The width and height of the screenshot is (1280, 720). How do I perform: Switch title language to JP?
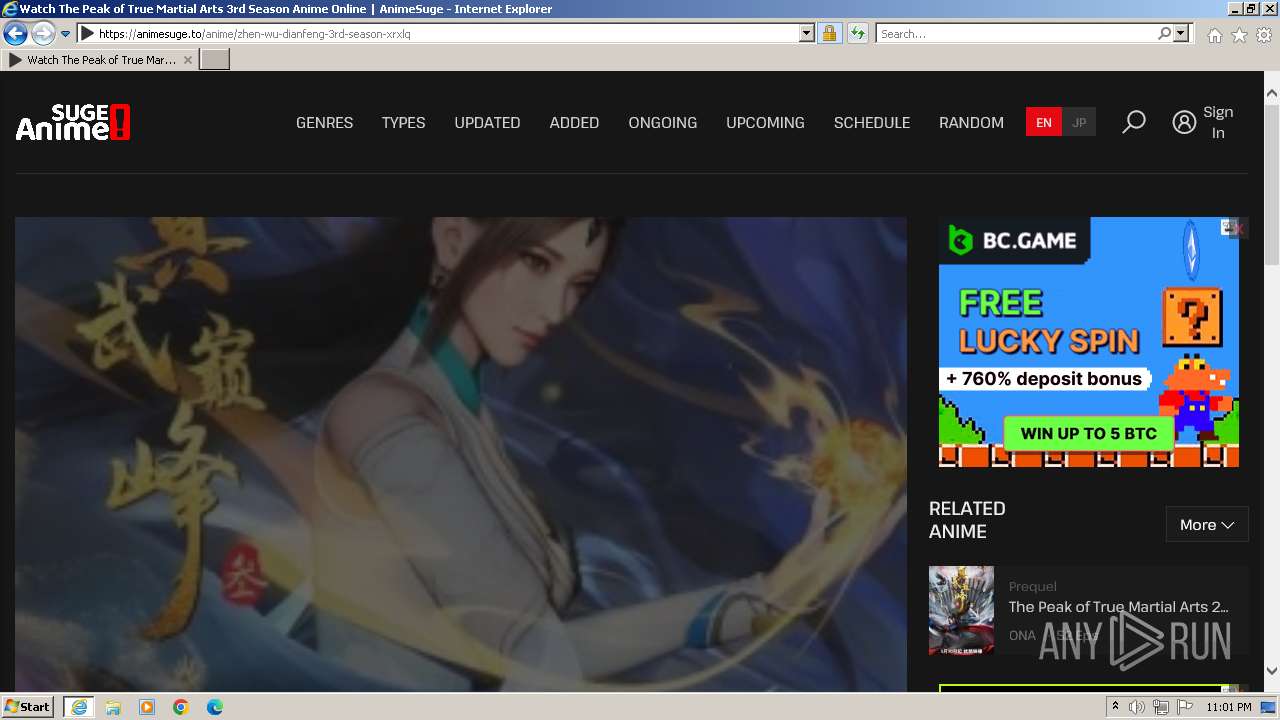point(1079,122)
